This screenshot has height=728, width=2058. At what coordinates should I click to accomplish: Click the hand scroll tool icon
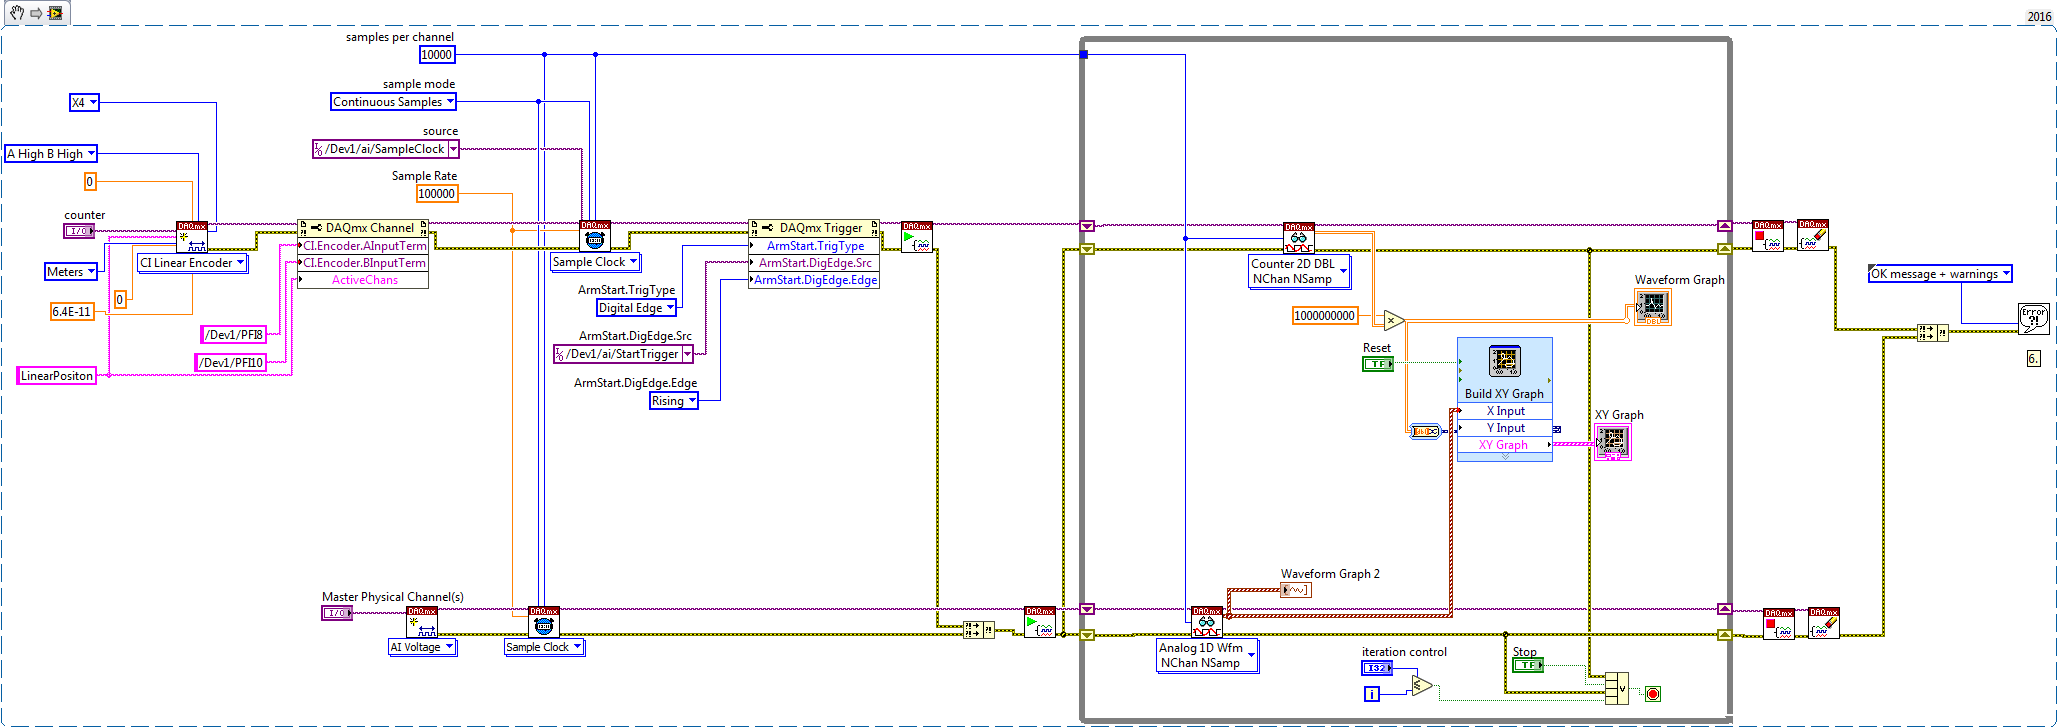[x=17, y=13]
